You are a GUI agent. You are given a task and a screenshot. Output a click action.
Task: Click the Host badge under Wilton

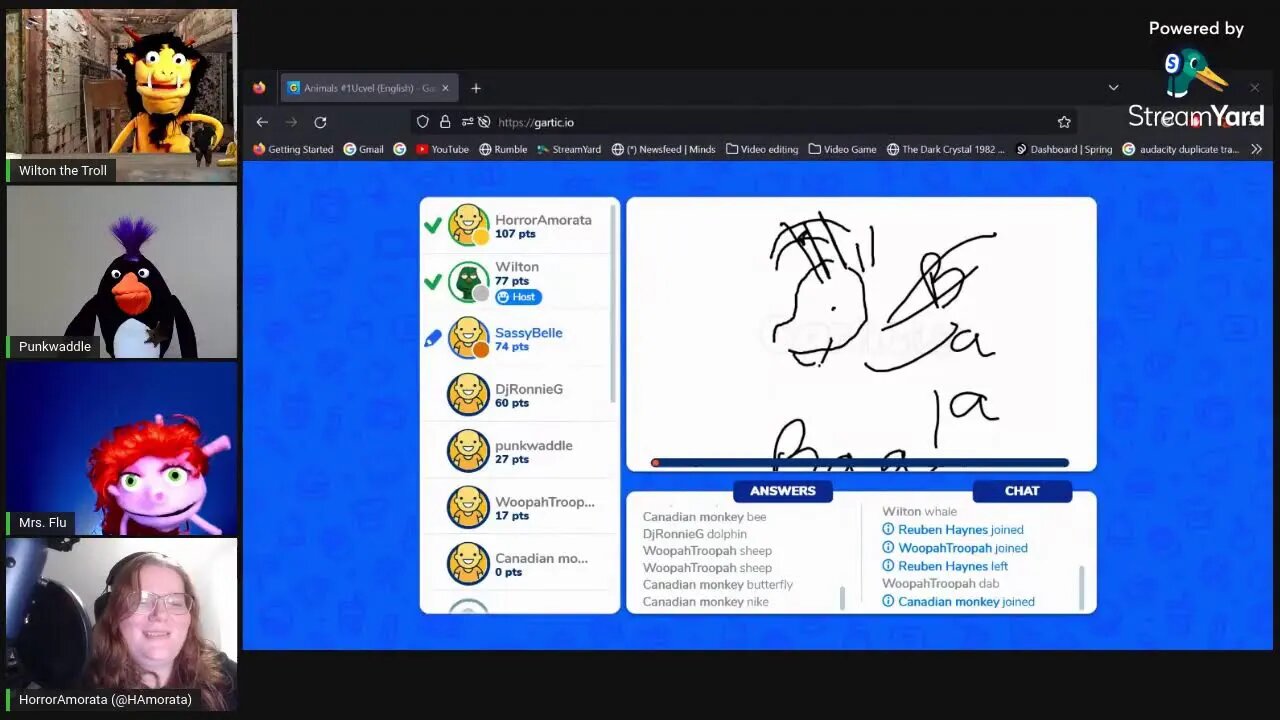tap(518, 297)
